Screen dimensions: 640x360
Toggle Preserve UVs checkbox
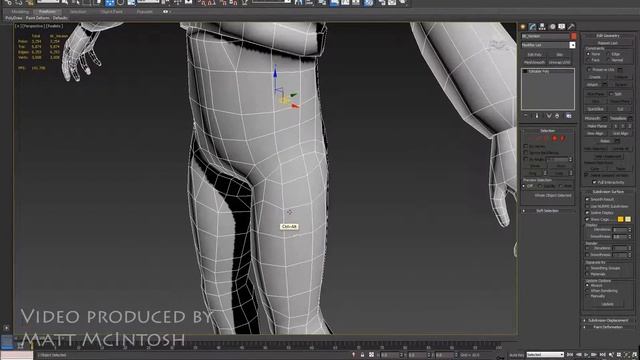589,70
